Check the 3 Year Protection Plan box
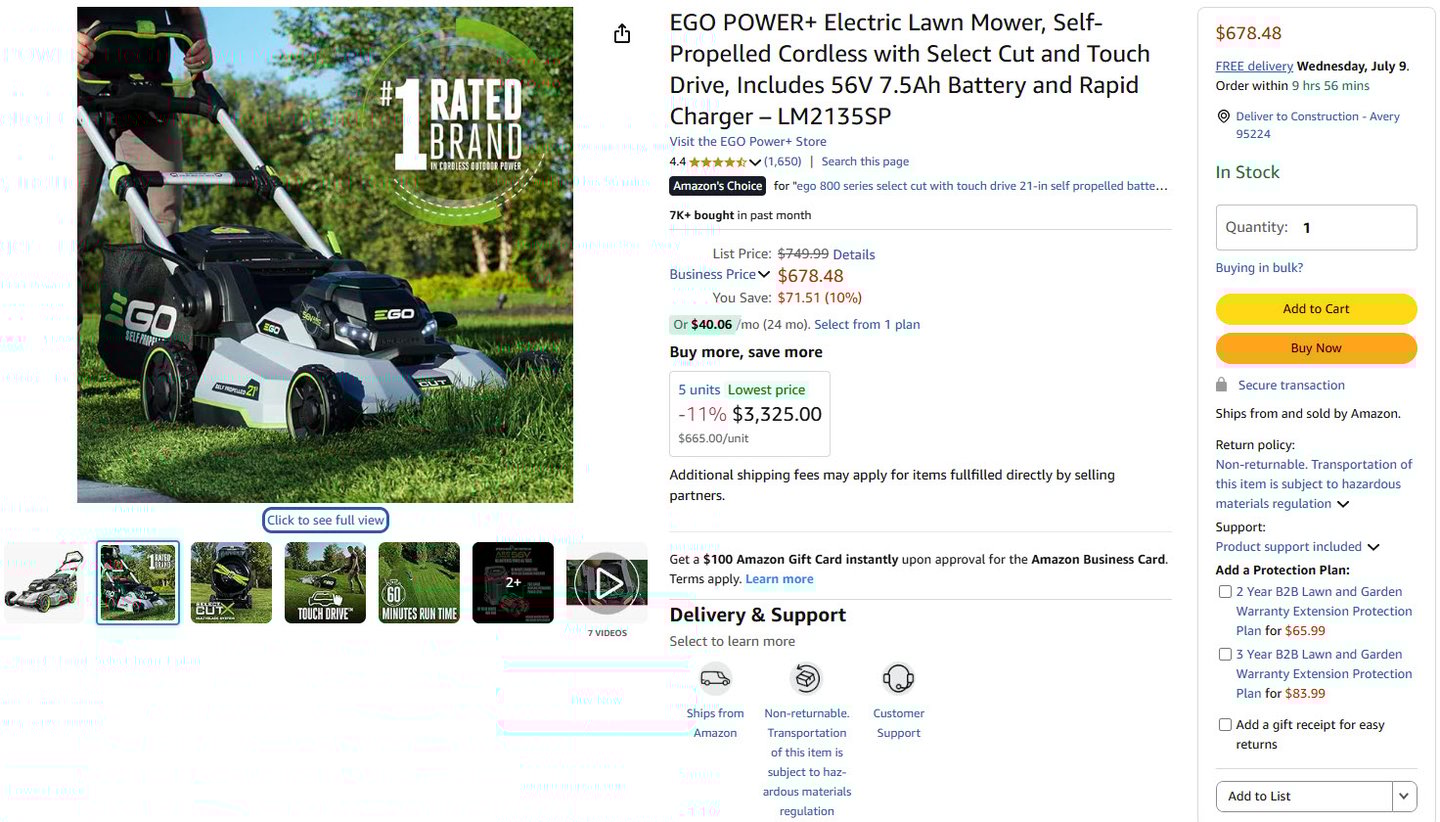 (1225, 655)
